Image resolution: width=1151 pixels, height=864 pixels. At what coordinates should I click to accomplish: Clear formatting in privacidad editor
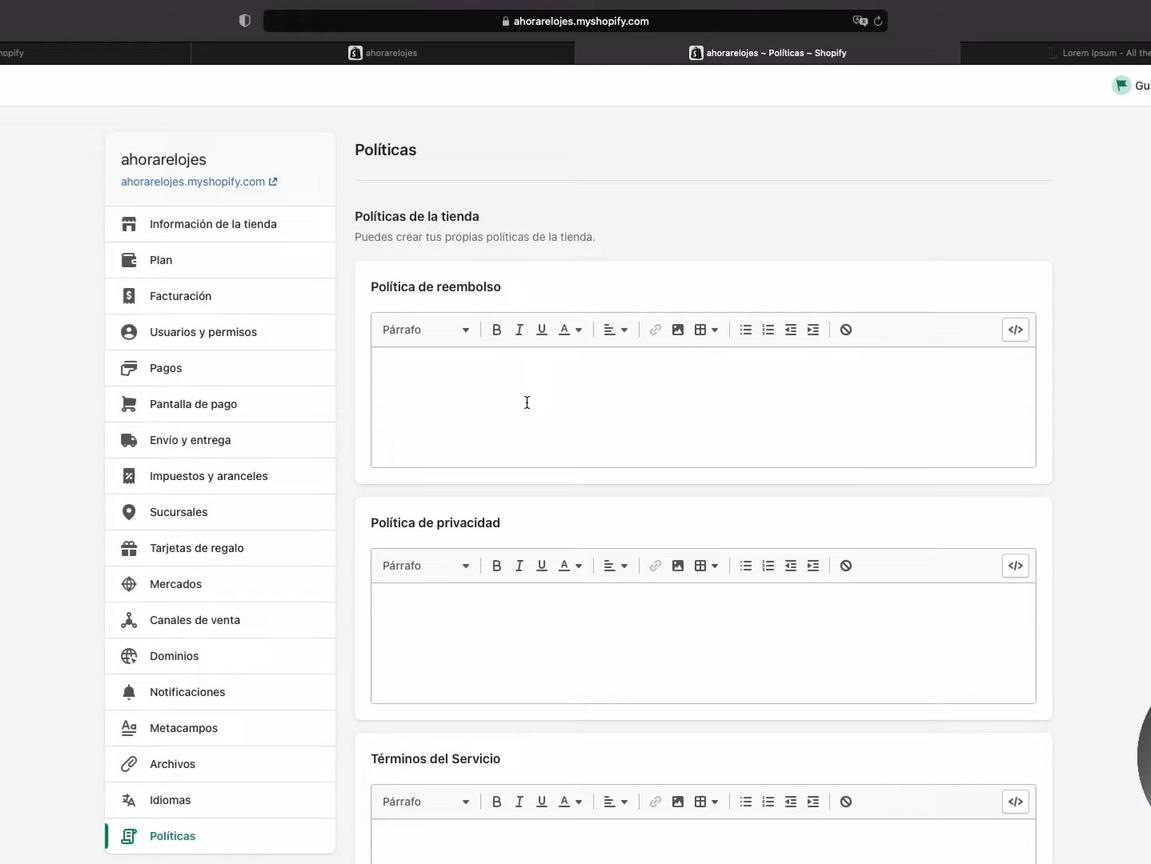[x=846, y=565]
